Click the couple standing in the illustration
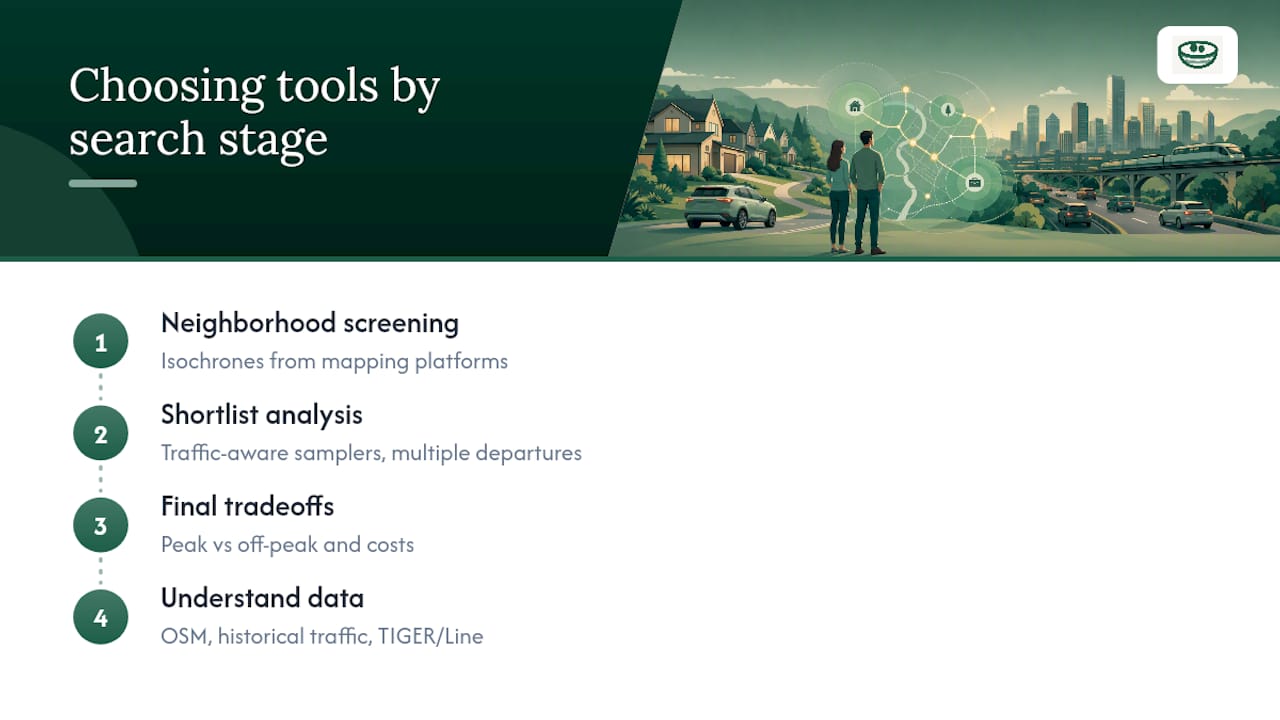Screen dimensions: 1280x720 (856, 192)
